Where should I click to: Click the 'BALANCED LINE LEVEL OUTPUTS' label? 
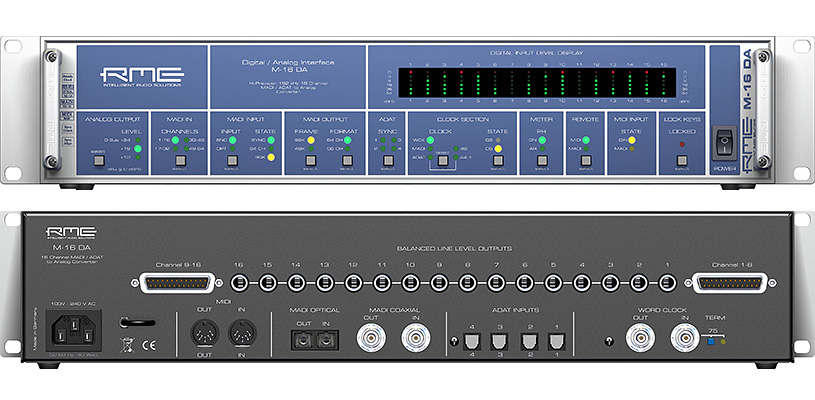[x=454, y=249]
